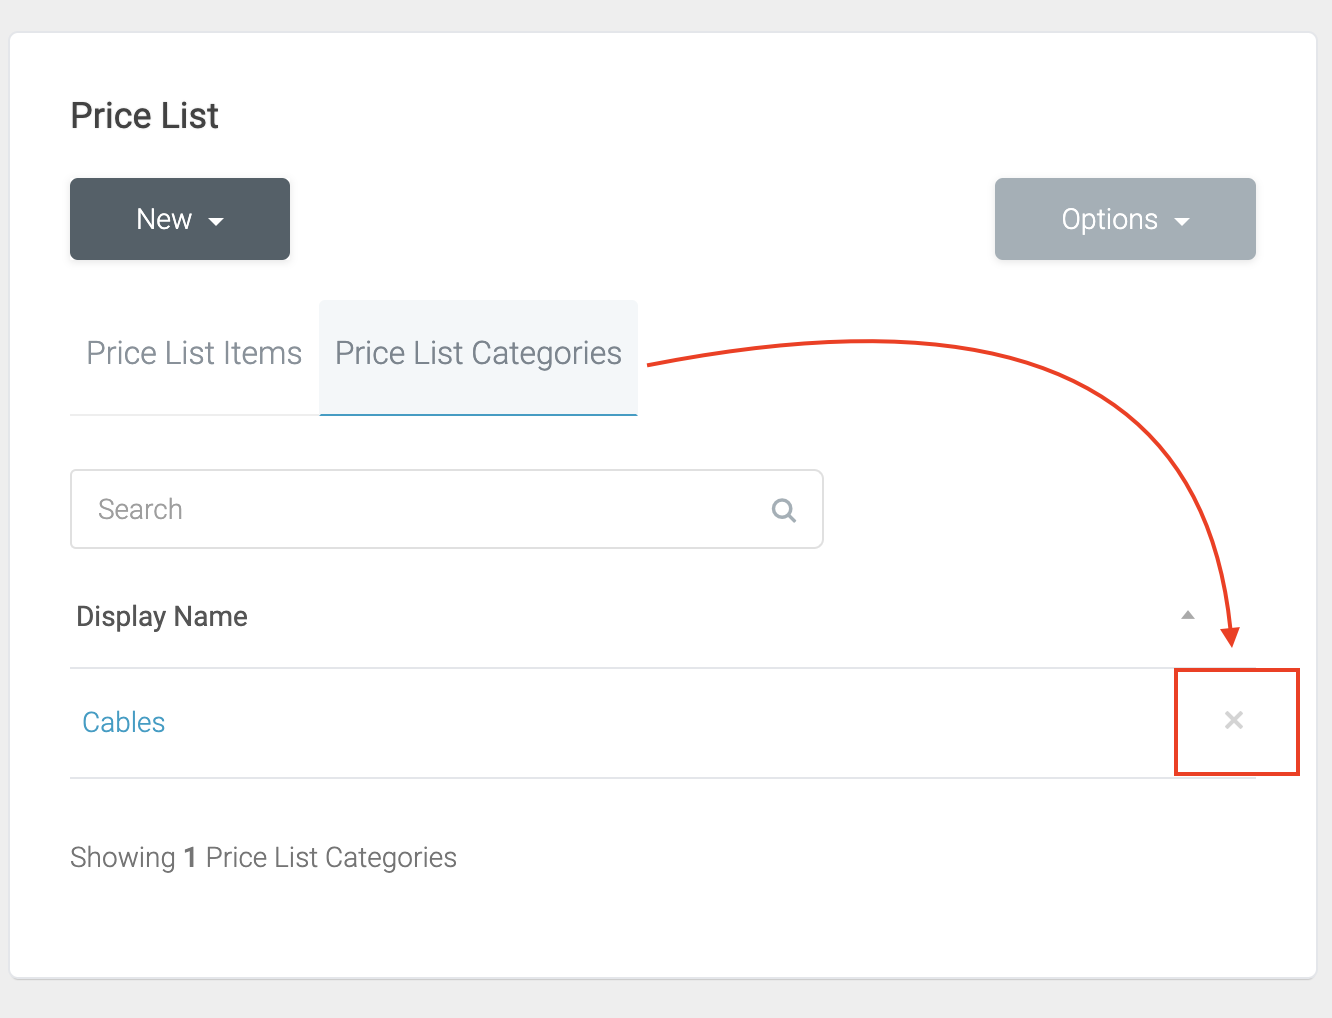Click the magnifying glass search icon
Viewport: 1332px width, 1018px height.
pos(784,510)
